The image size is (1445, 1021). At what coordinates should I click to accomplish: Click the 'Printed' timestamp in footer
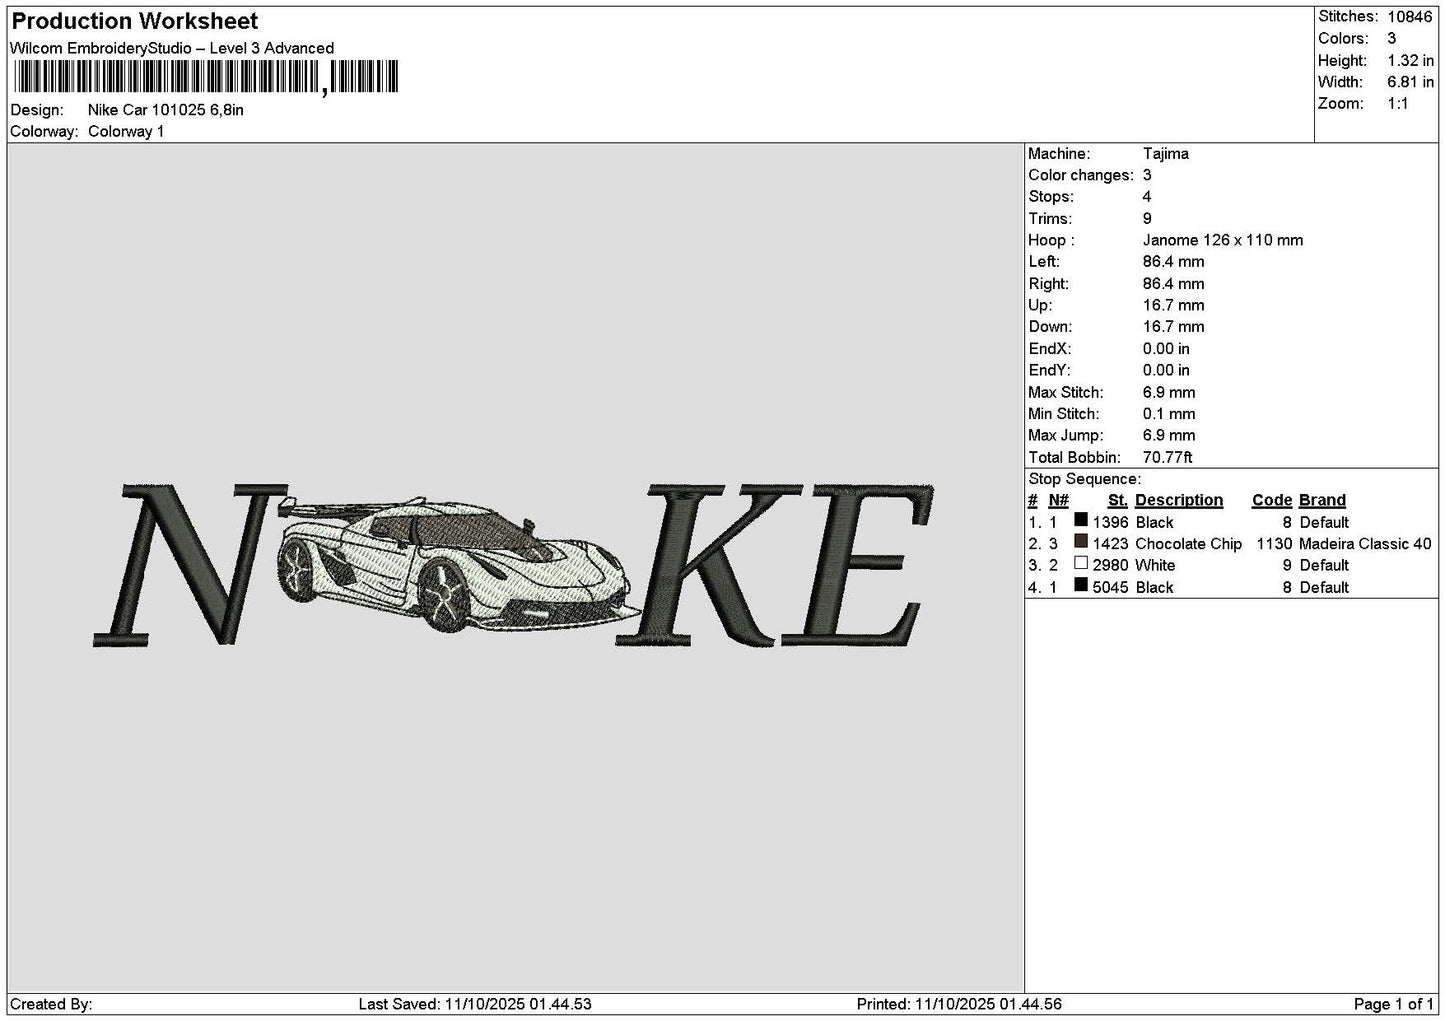pyautogui.click(x=960, y=1004)
